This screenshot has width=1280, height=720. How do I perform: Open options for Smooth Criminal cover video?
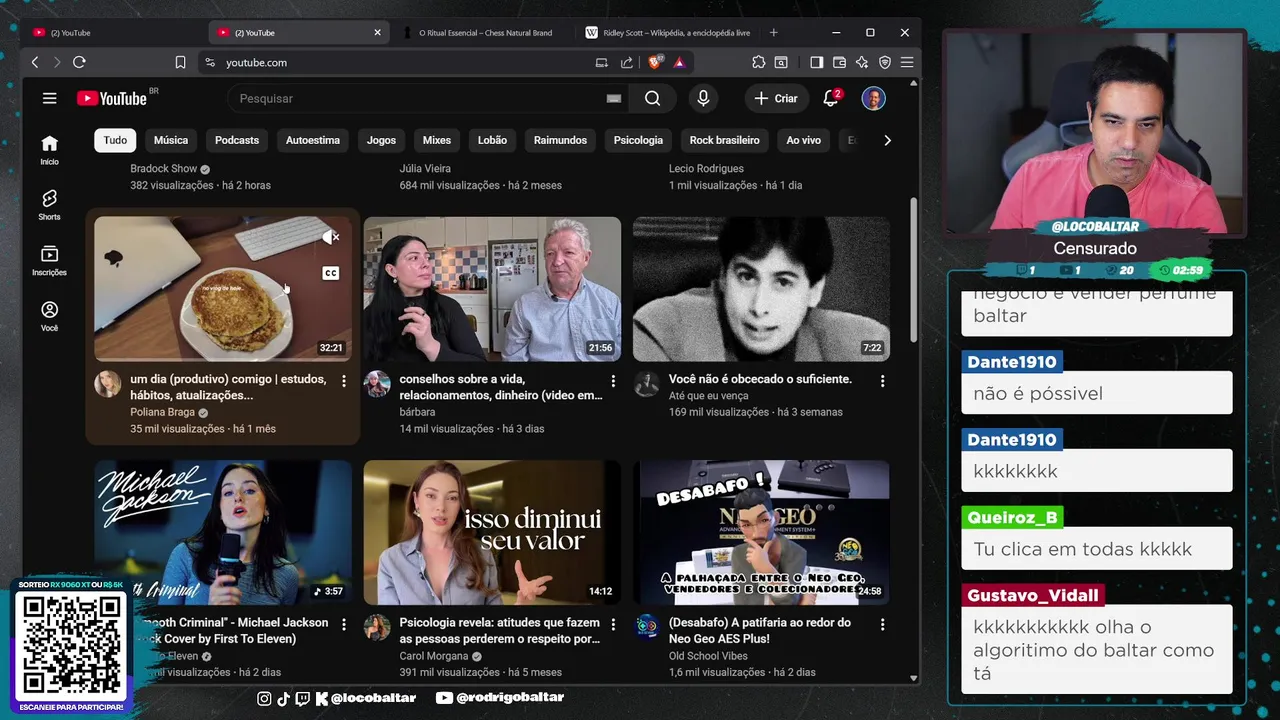click(x=344, y=624)
